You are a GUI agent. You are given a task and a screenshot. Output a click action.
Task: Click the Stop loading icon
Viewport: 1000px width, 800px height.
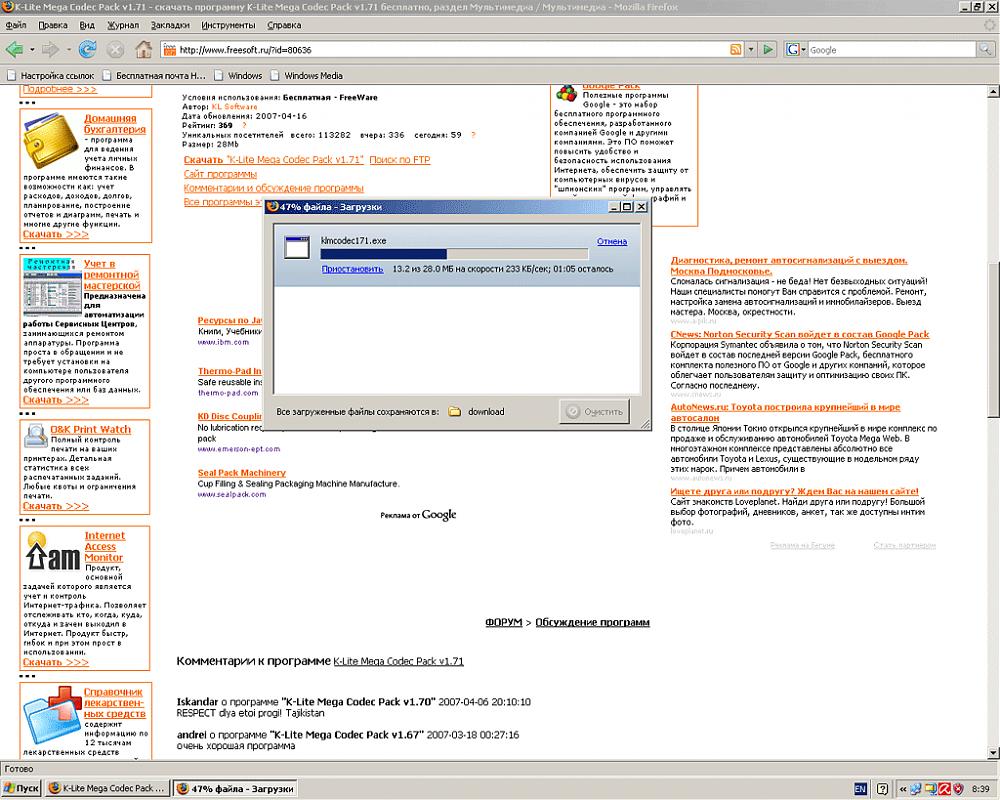click(115, 49)
